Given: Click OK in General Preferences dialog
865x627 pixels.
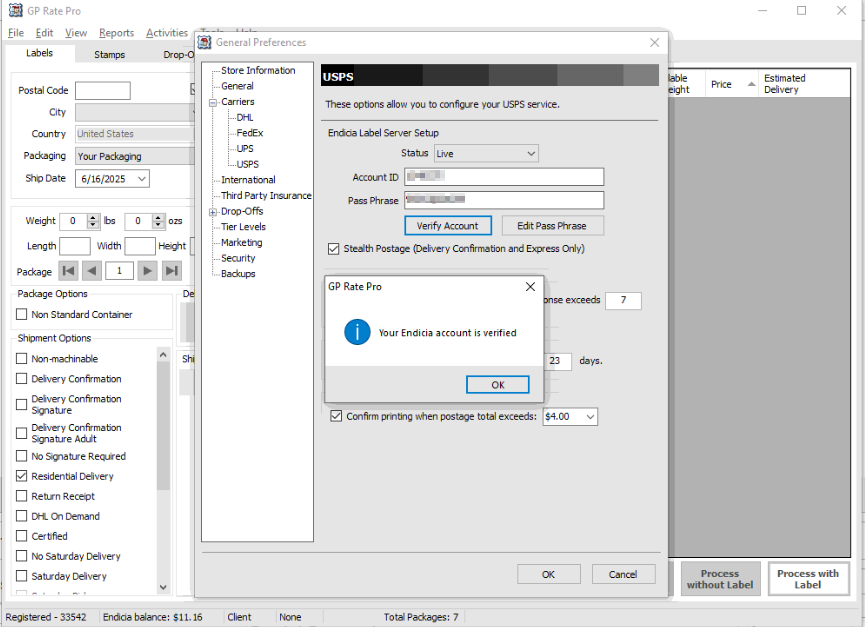Looking at the screenshot, I should point(548,574).
